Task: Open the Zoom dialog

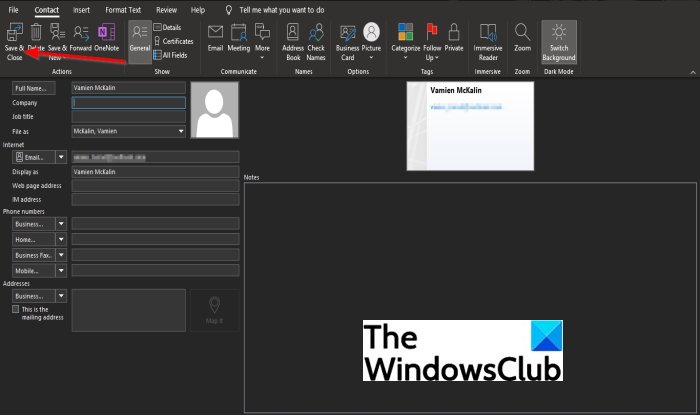Action: pyautogui.click(x=522, y=37)
